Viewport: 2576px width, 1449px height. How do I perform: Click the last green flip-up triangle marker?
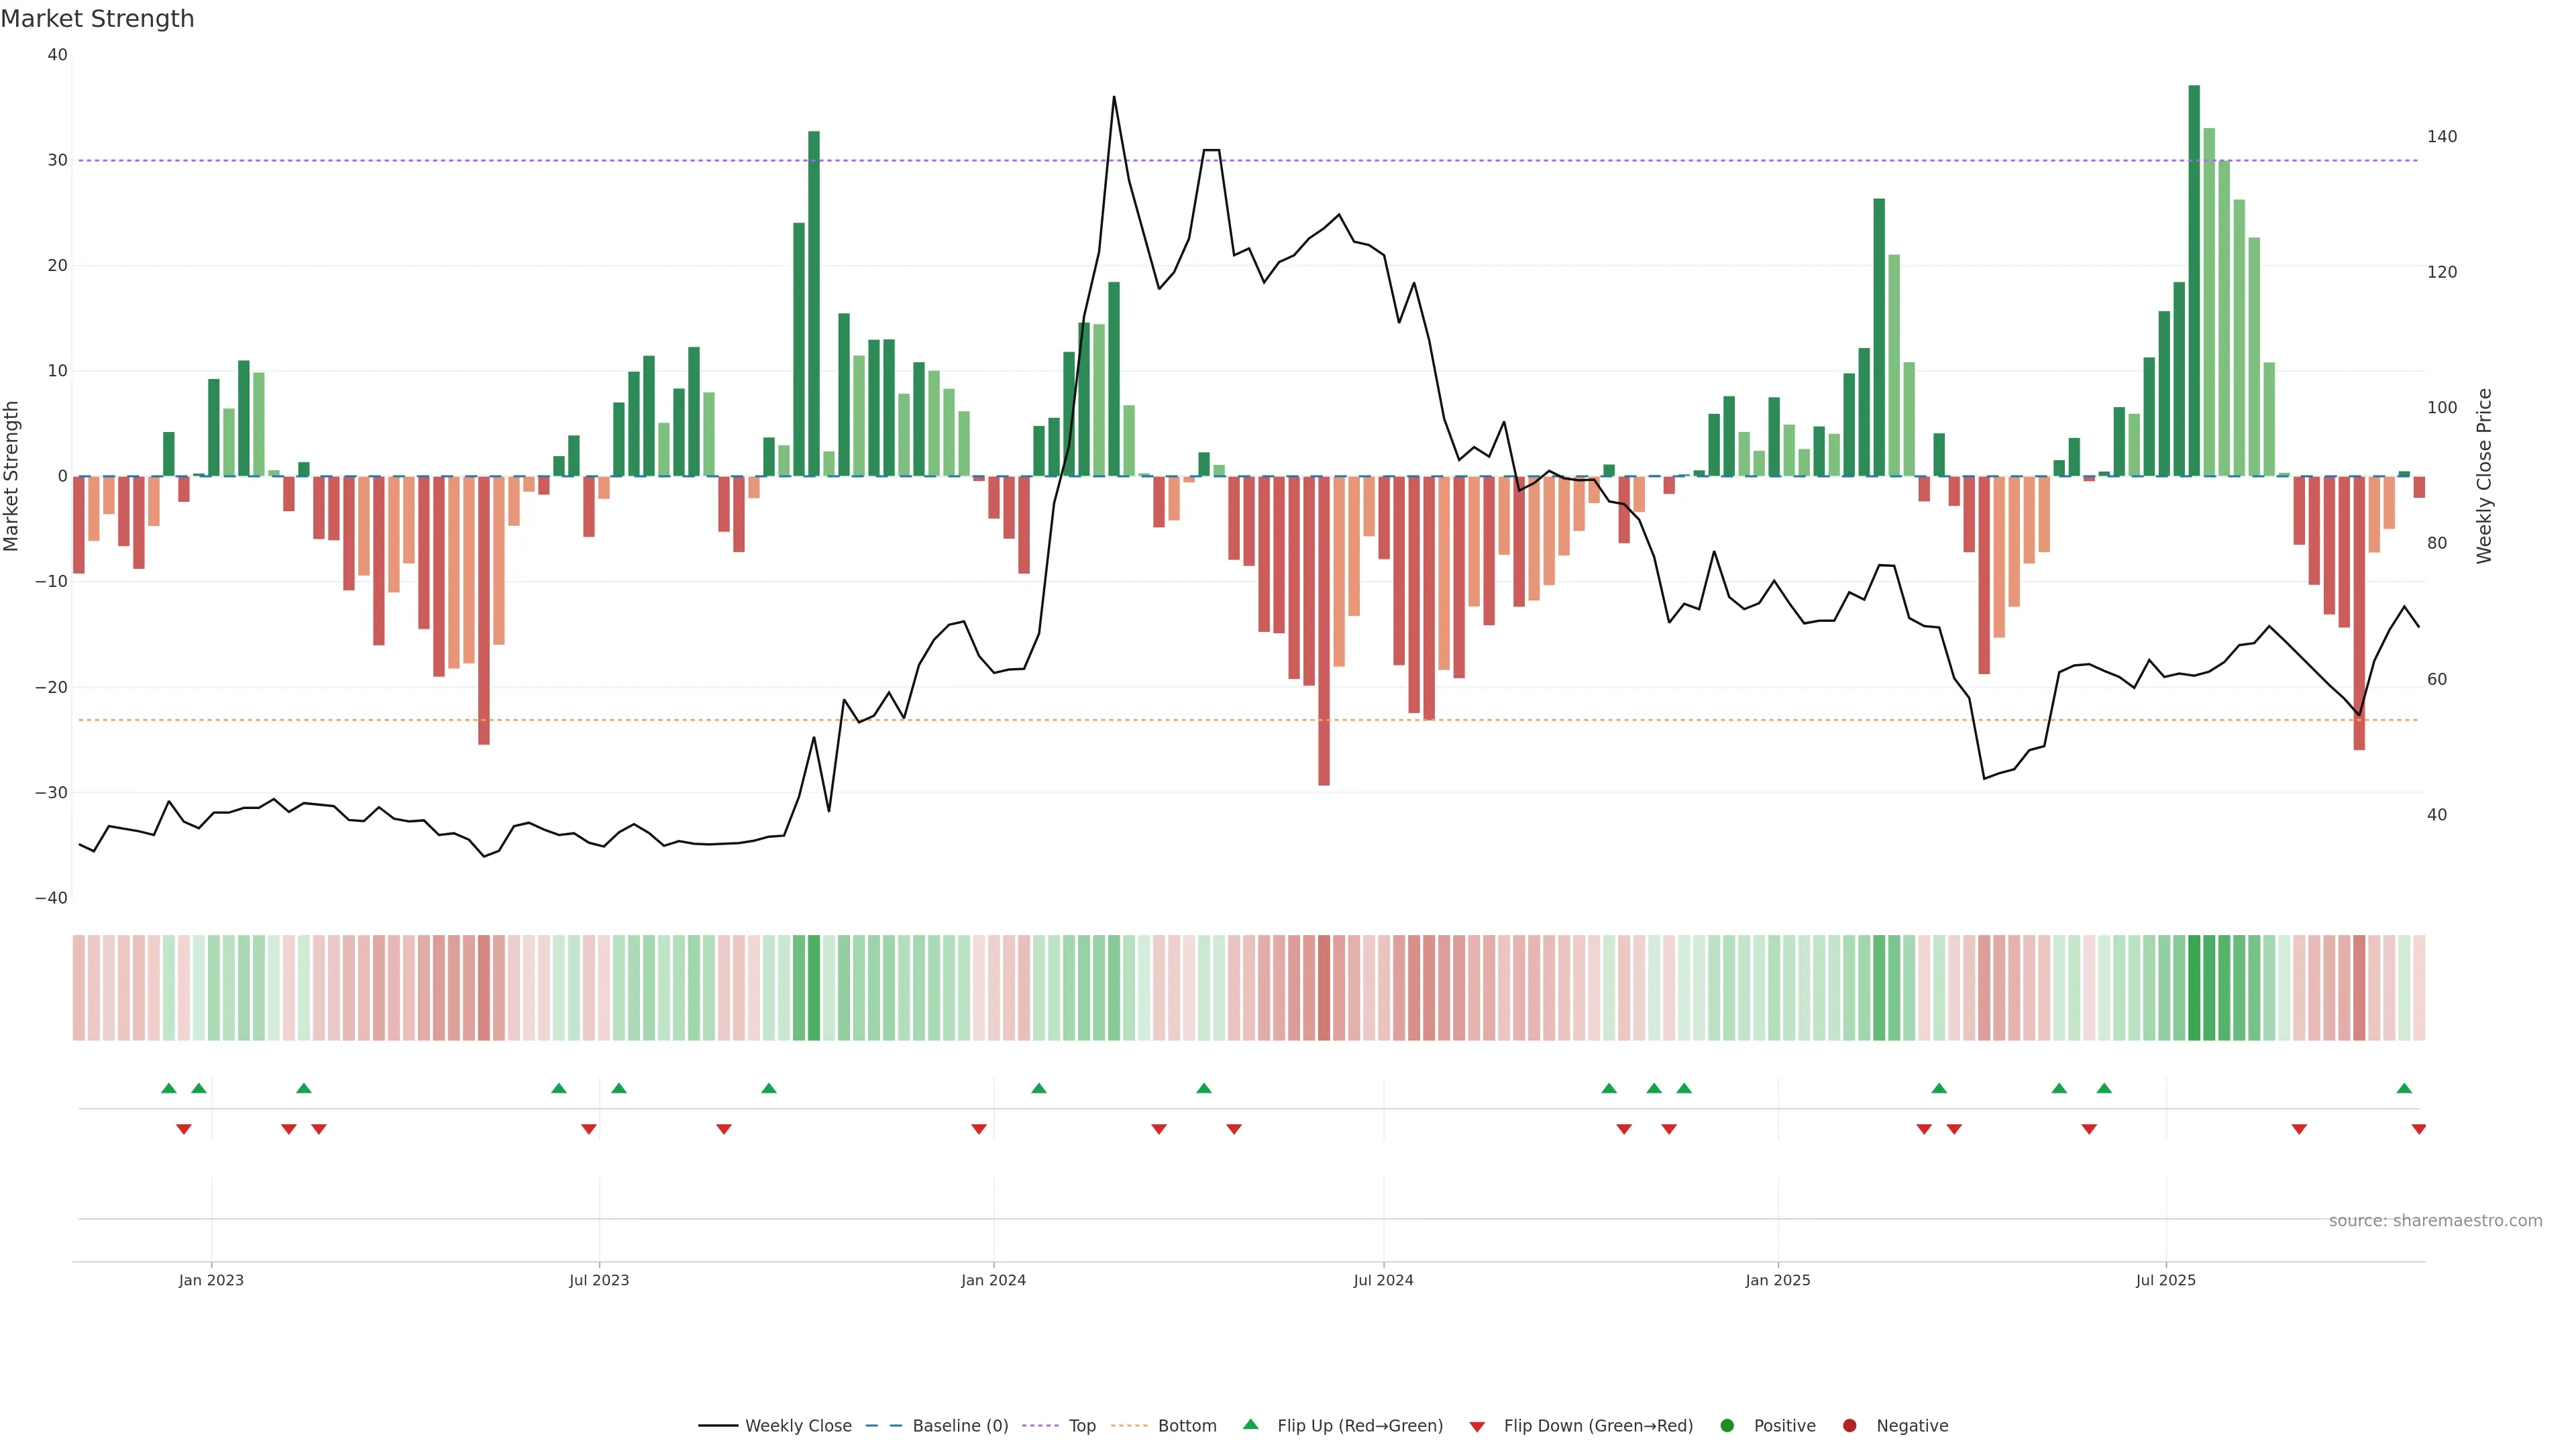coord(2404,1088)
